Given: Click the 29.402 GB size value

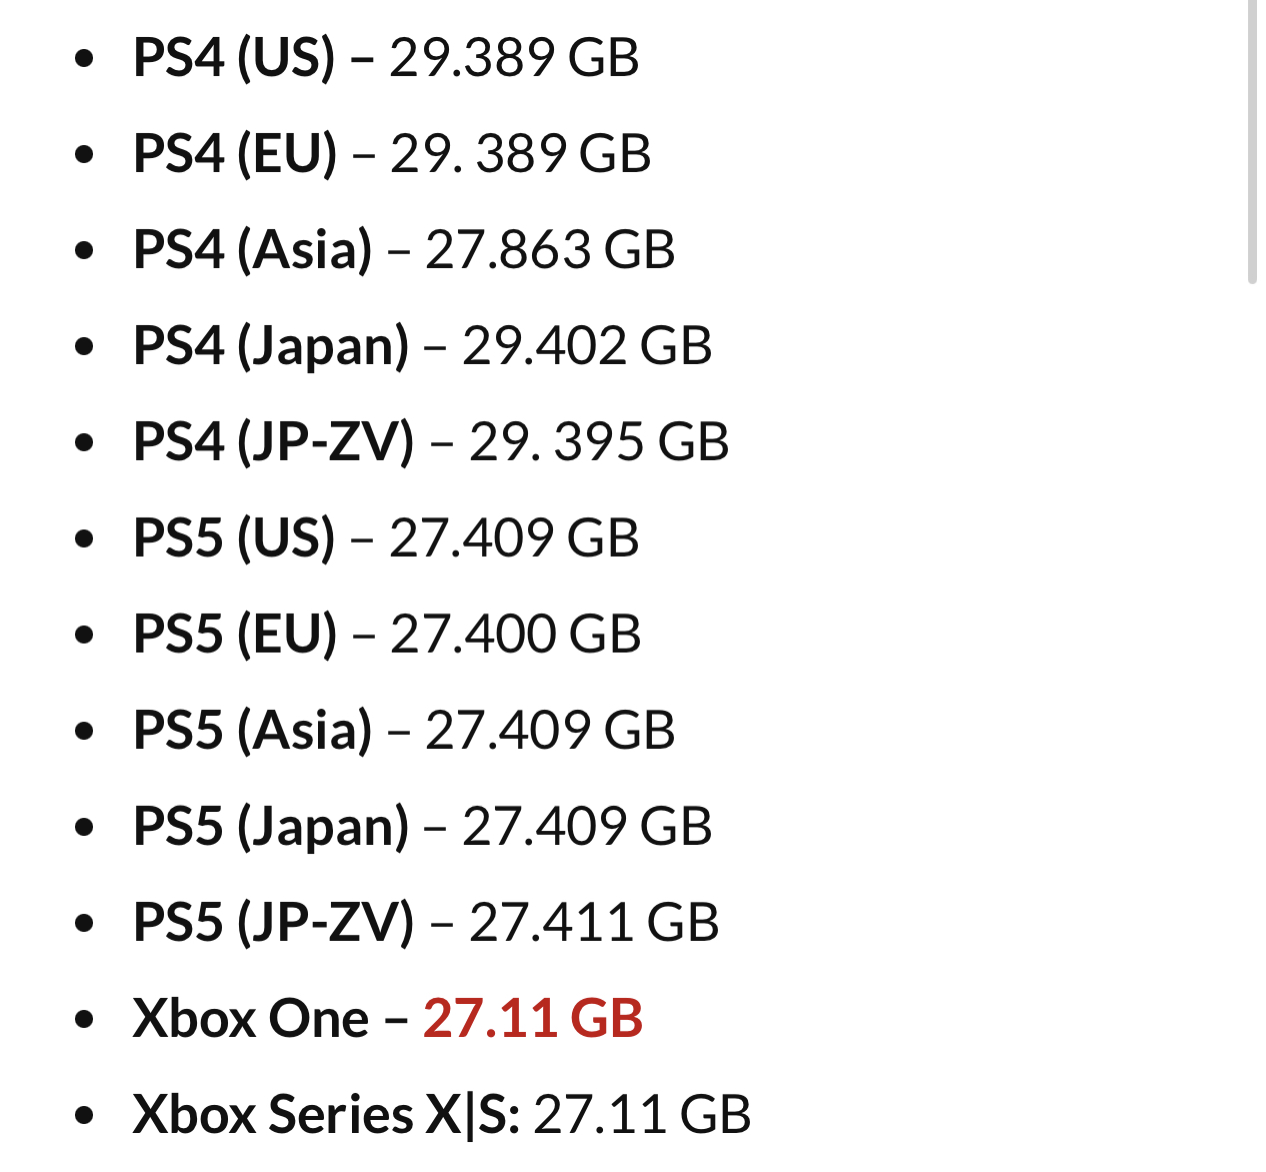Looking at the screenshot, I should (x=587, y=345).
